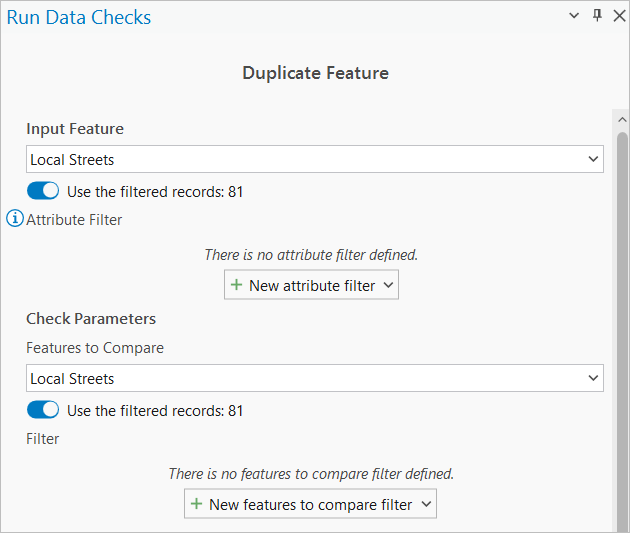
Task: Expand the New attribute filter dropdown arrow
Action: [388, 286]
